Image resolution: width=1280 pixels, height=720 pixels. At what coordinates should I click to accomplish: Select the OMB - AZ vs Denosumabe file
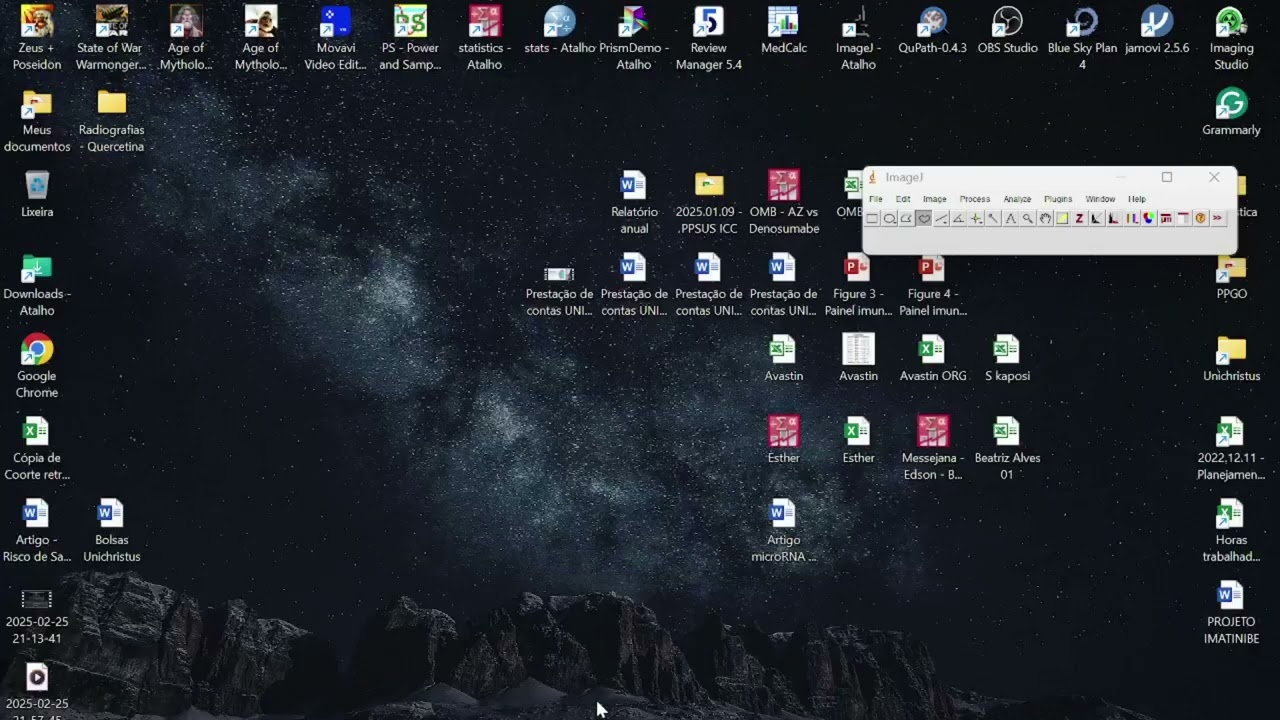[784, 202]
